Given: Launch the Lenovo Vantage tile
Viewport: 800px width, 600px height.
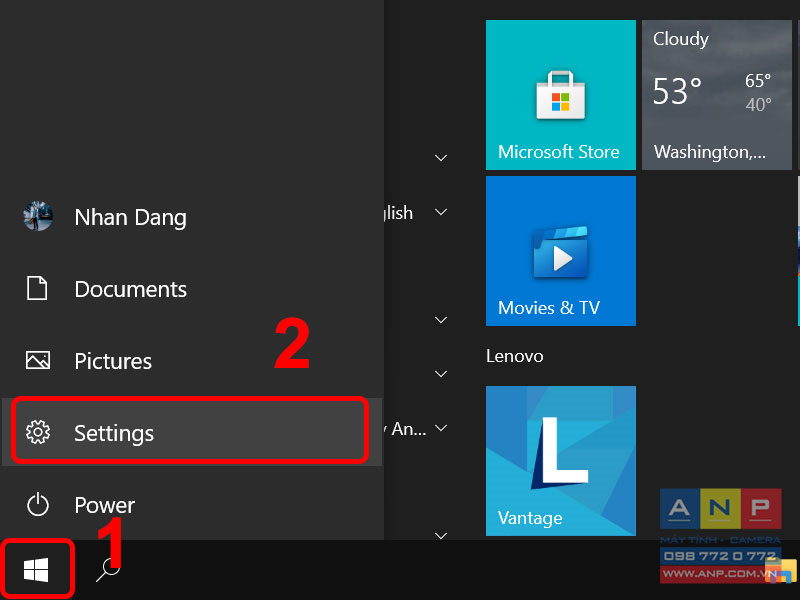Looking at the screenshot, I should (561, 461).
